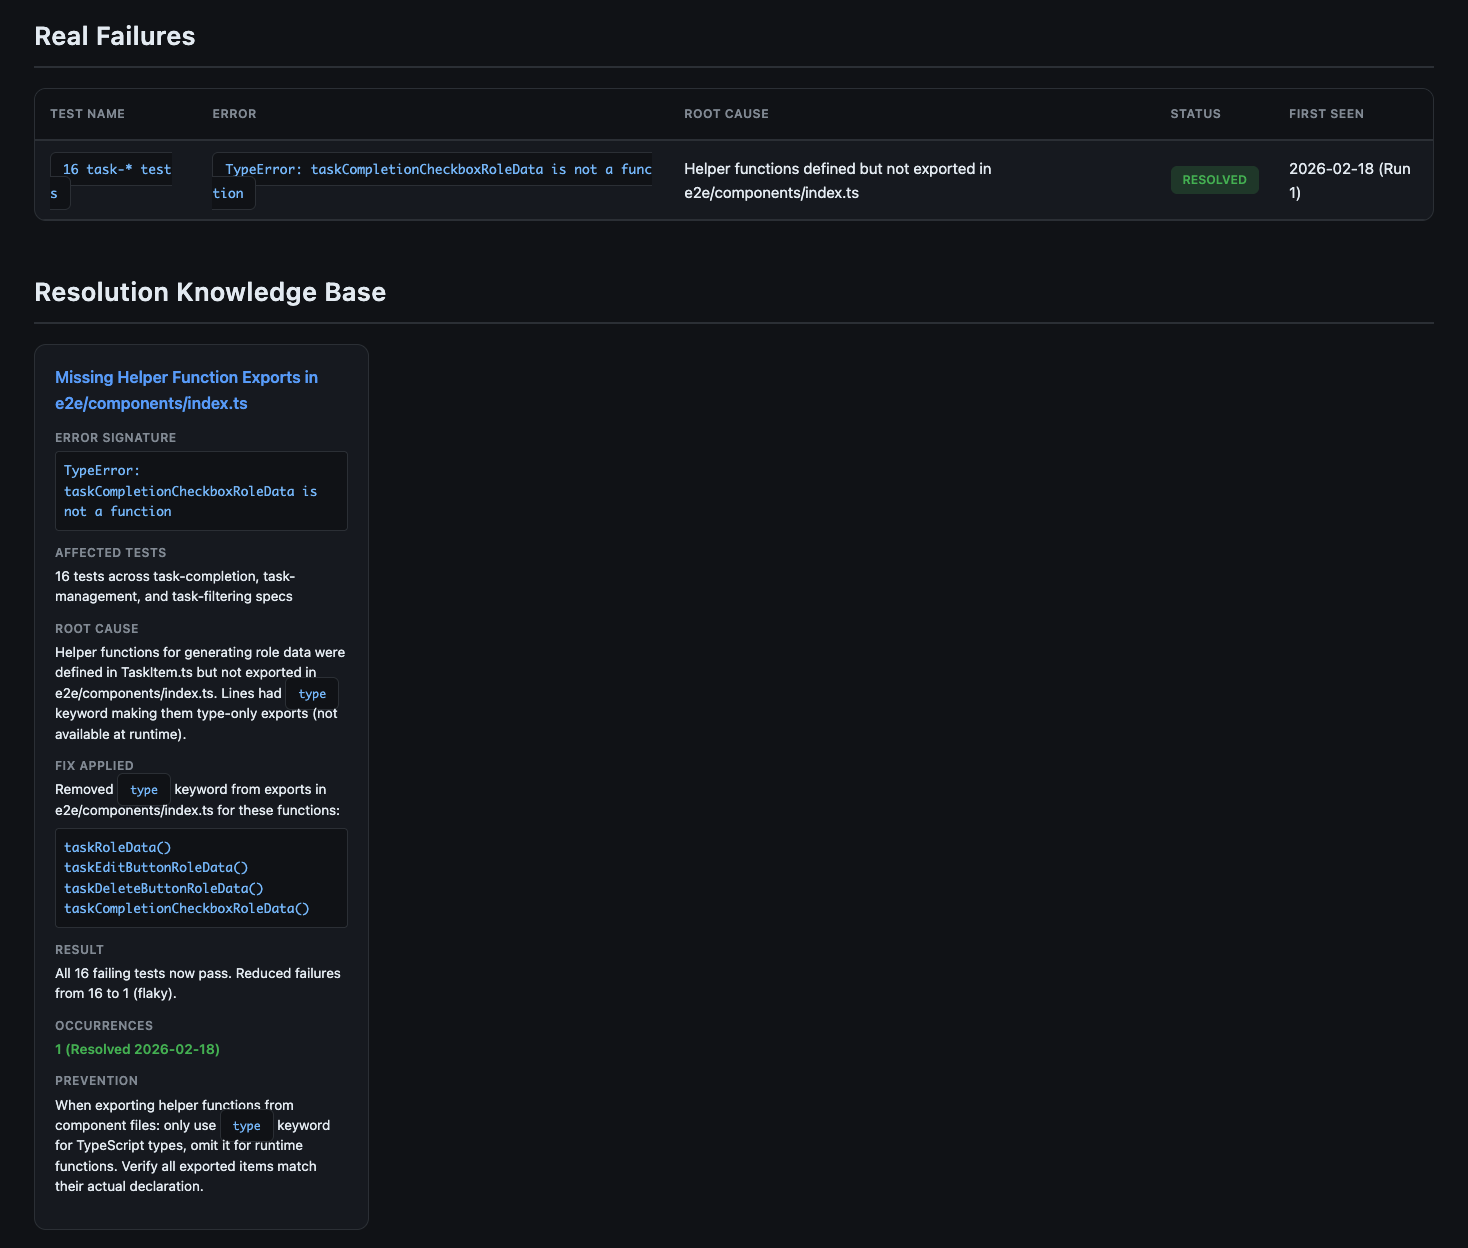Click the green '1 (Resolved 2026-02-18)' occurrences text

tap(137, 1049)
